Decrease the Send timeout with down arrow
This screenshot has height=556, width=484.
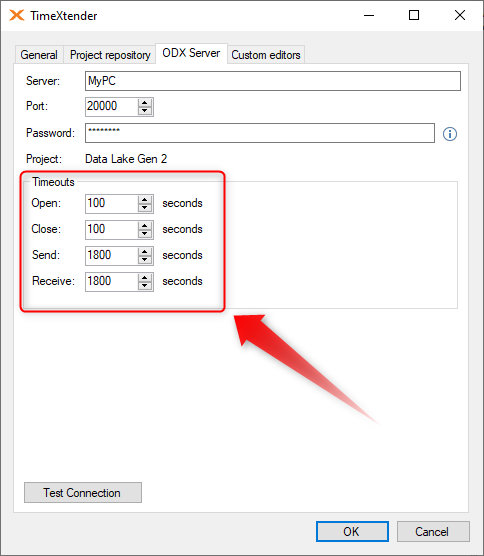pyautogui.click(x=145, y=260)
